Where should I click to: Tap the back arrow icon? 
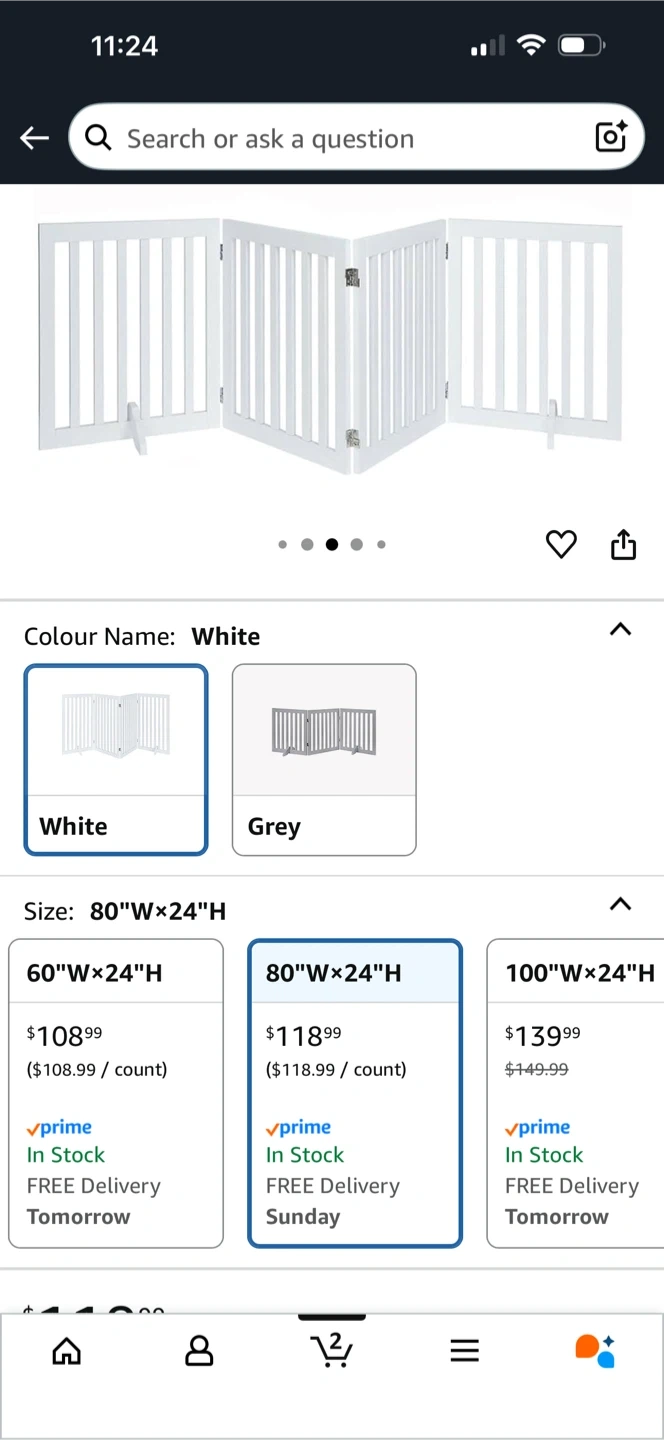tap(34, 138)
